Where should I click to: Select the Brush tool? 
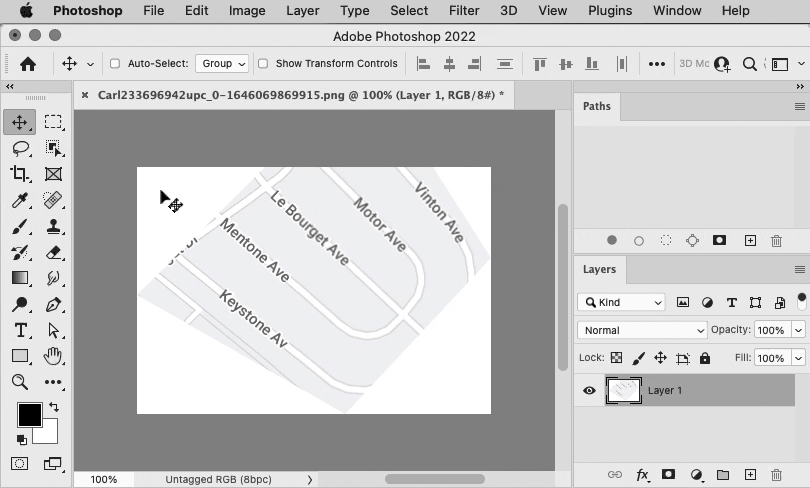click(20, 226)
